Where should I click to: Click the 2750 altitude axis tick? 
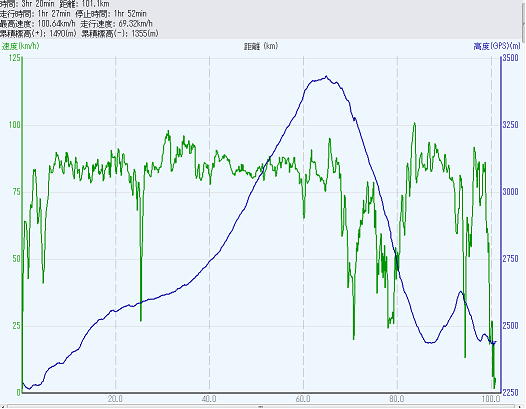pos(510,259)
